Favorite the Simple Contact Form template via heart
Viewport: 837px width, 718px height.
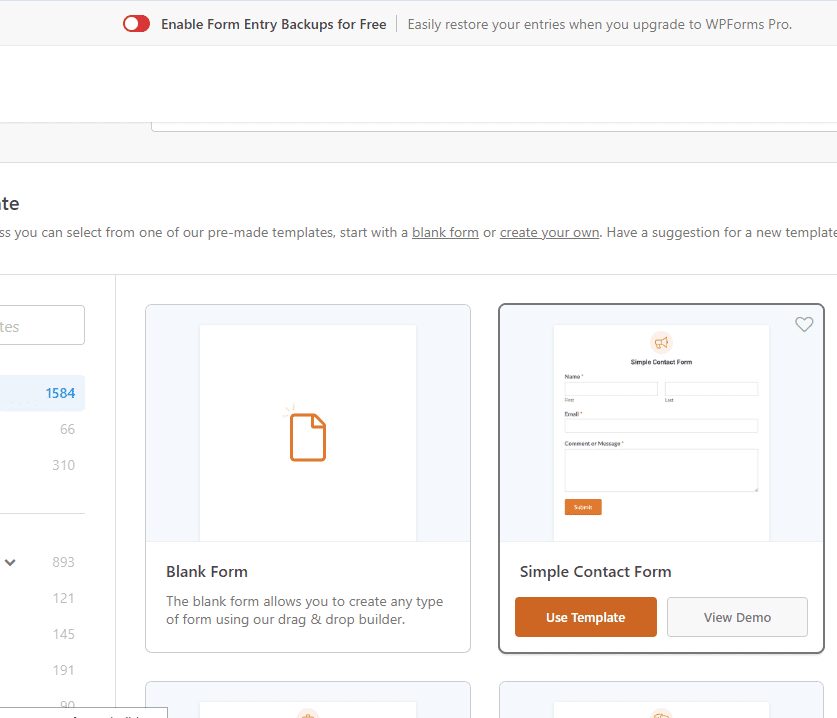[804, 325]
